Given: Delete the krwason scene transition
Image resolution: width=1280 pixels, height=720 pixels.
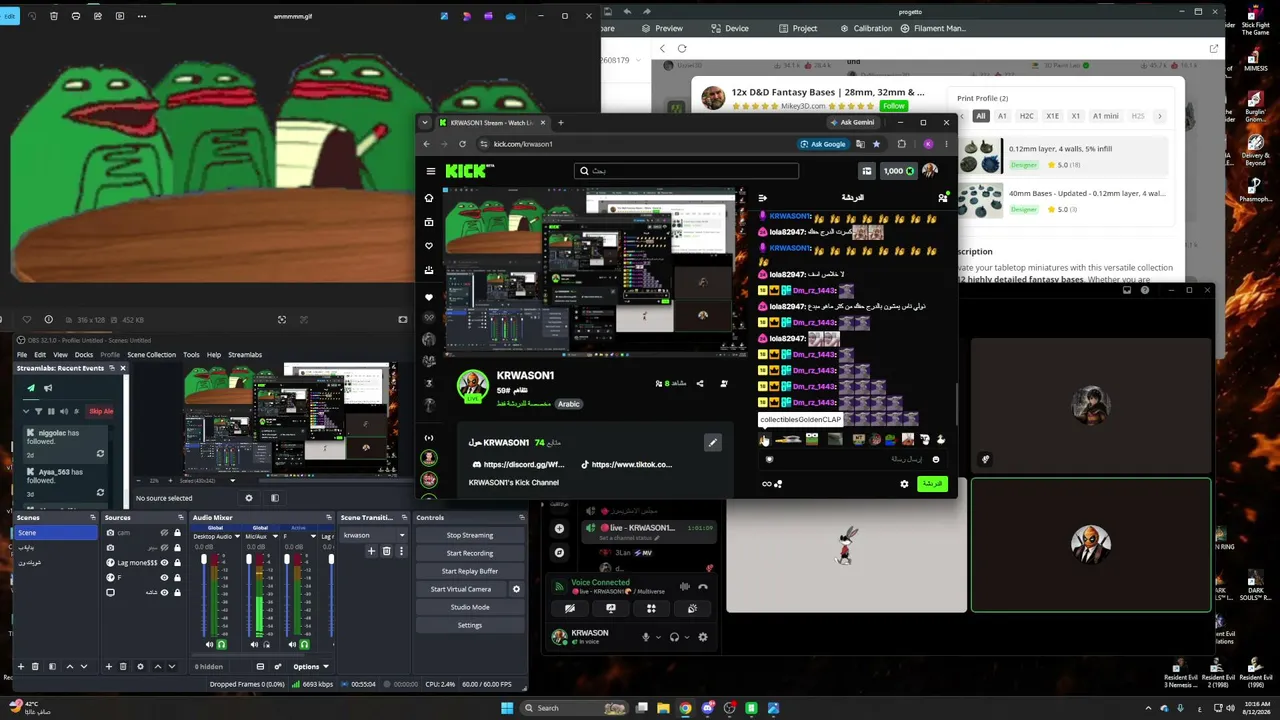Looking at the screenshot, I should coord(386,551).
